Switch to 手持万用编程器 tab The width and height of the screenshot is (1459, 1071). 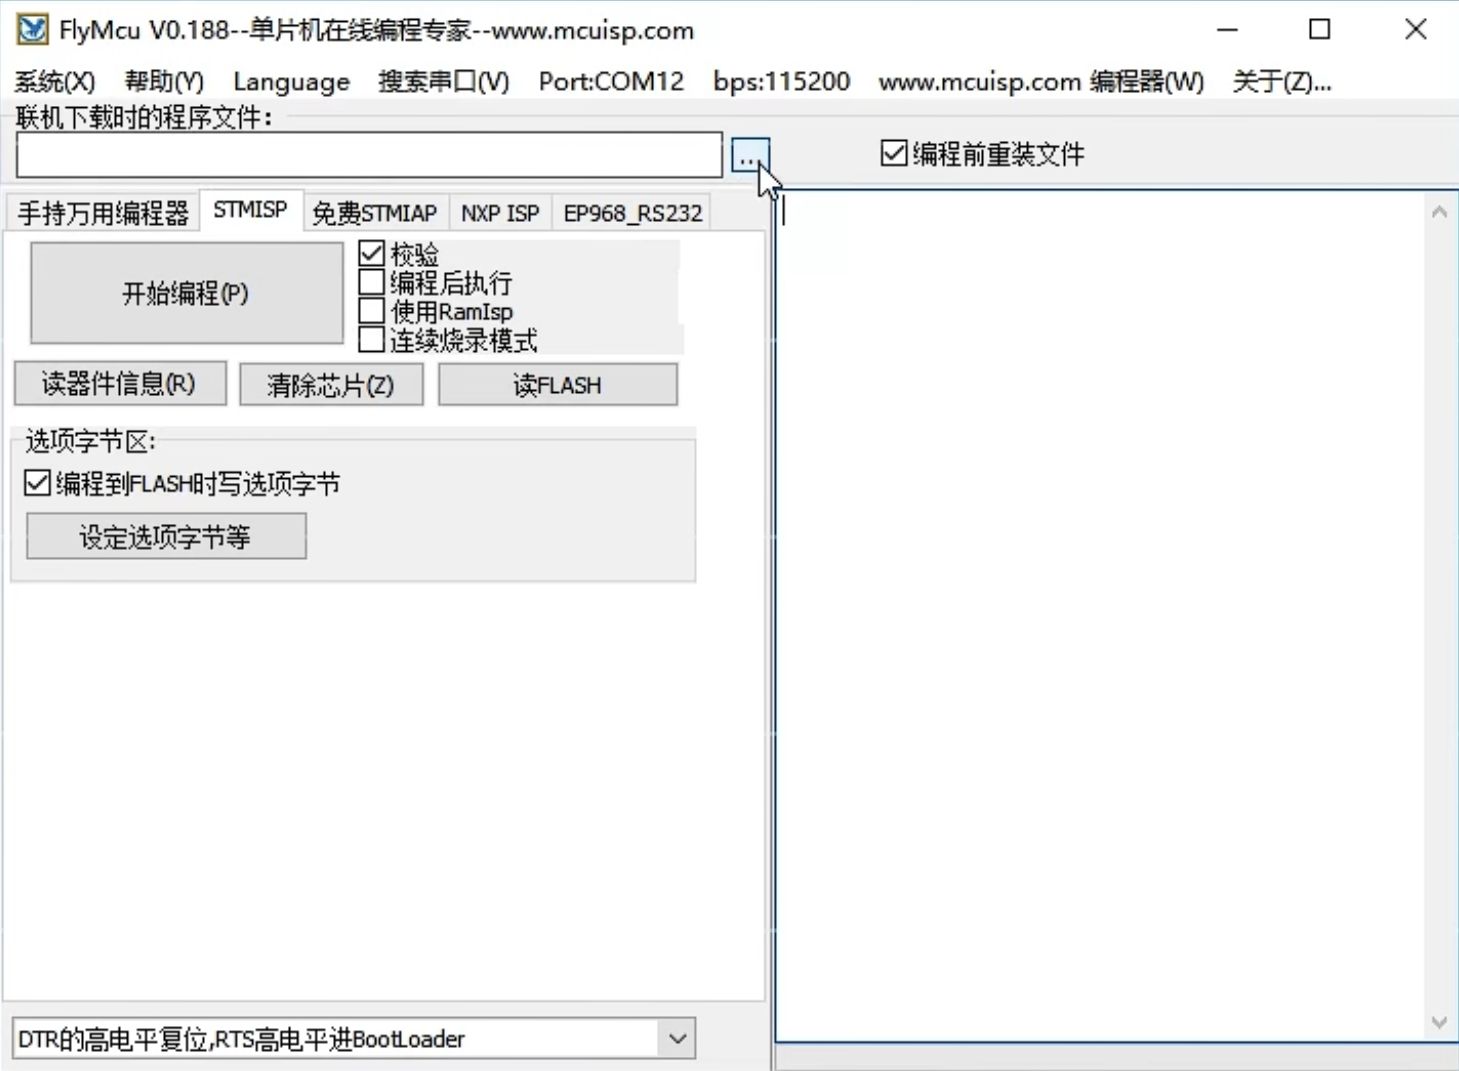pos(103,213)
